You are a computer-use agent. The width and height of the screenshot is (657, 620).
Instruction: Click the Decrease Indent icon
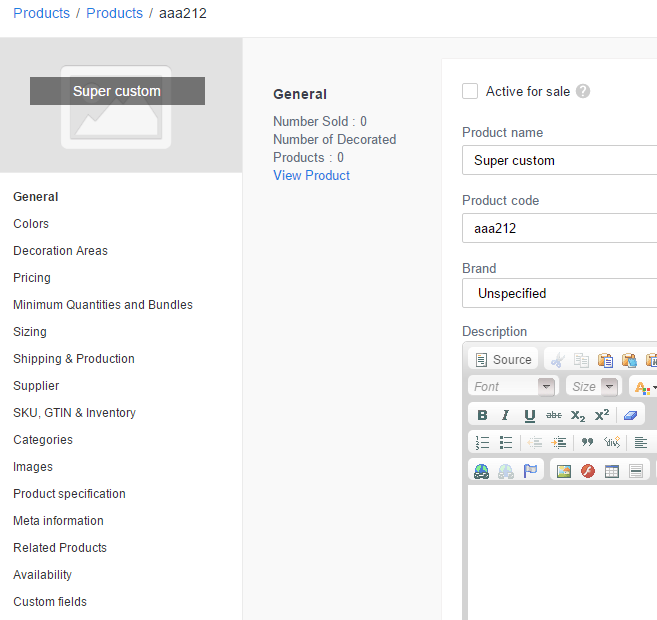tap(534, 442)
